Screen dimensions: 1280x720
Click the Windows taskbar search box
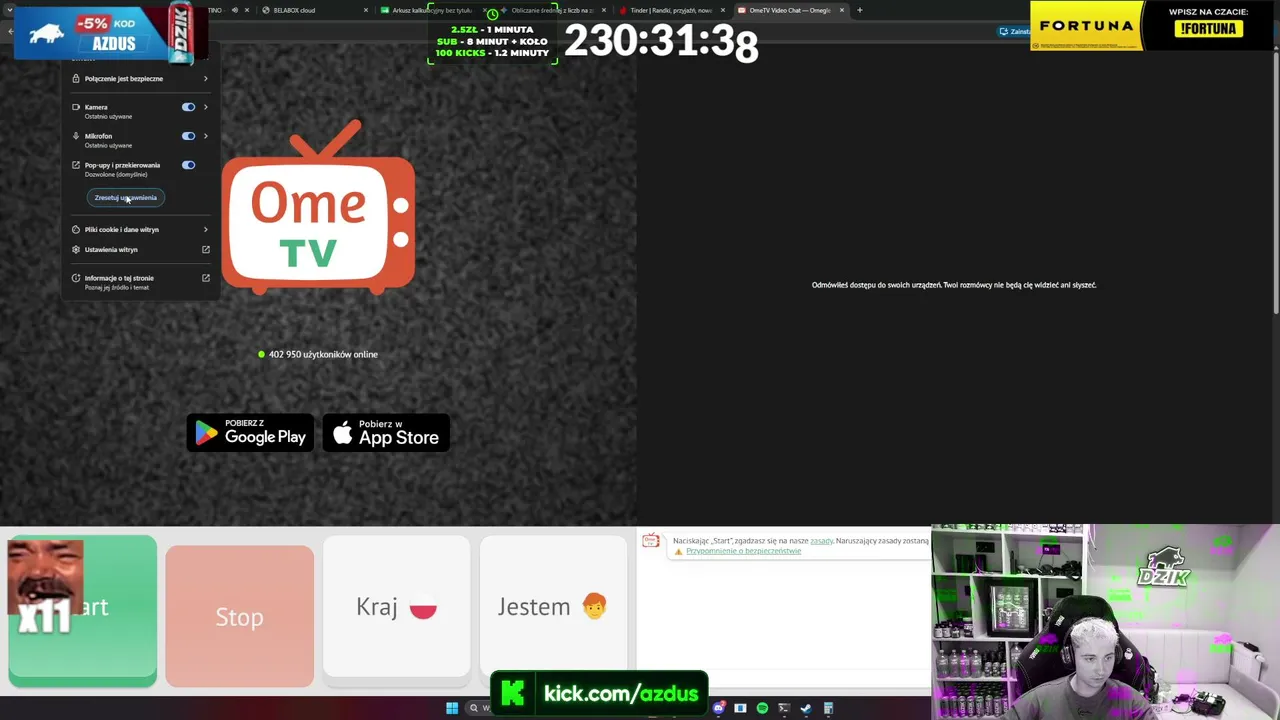pos(480,708)
